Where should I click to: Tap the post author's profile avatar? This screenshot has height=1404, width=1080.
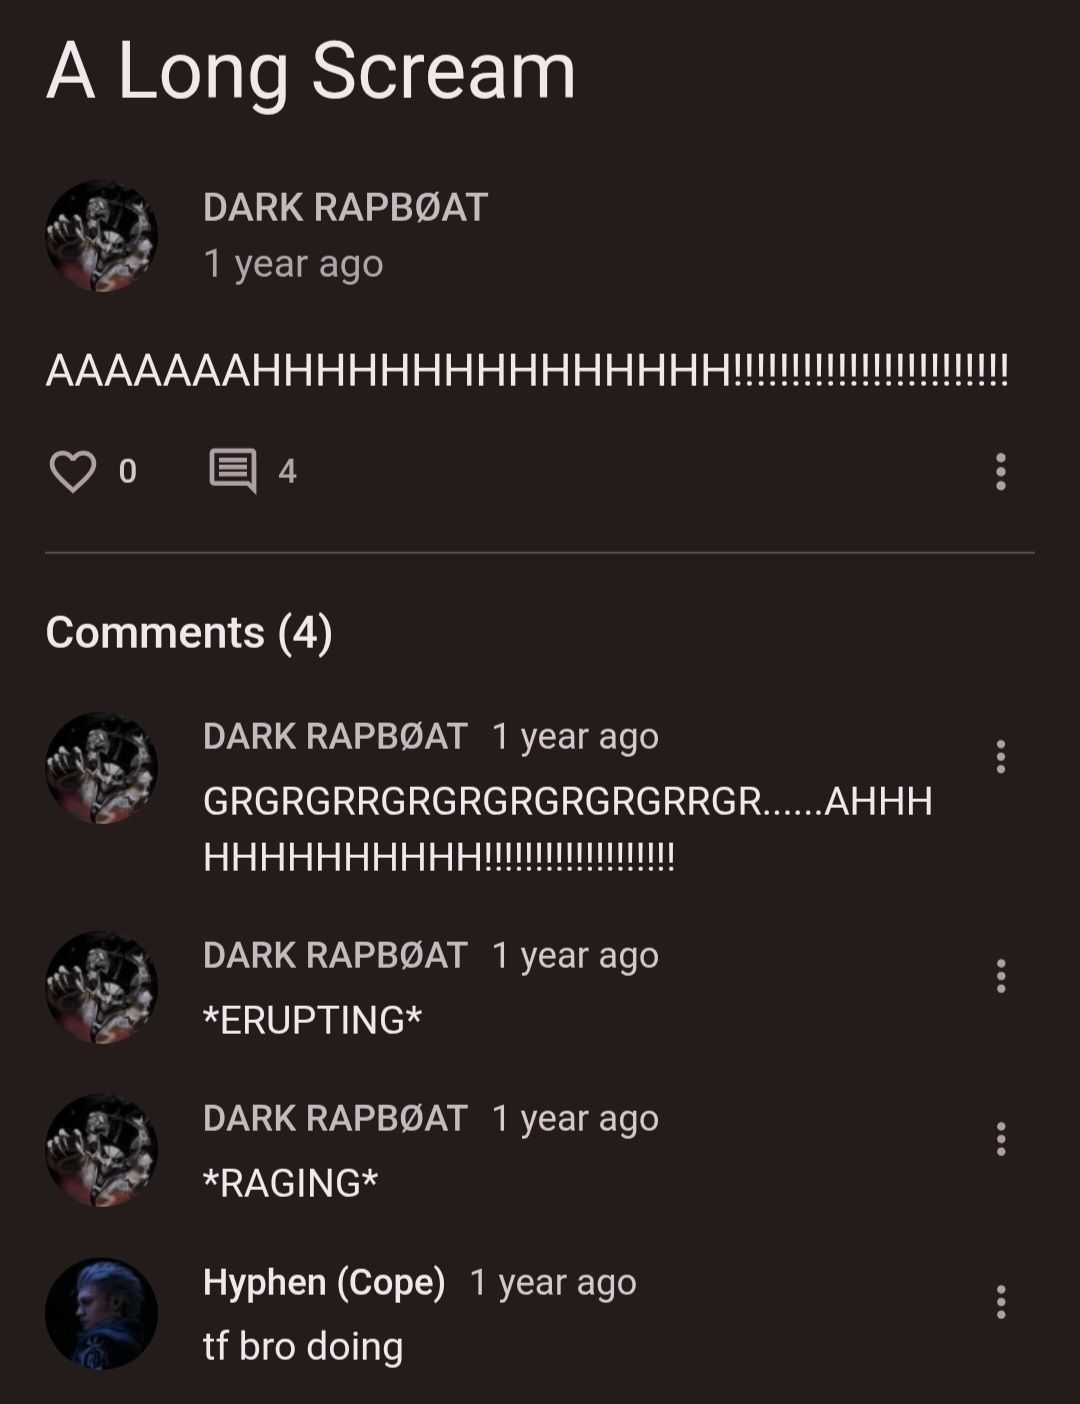pyautogui.click(x=101, y=236)
